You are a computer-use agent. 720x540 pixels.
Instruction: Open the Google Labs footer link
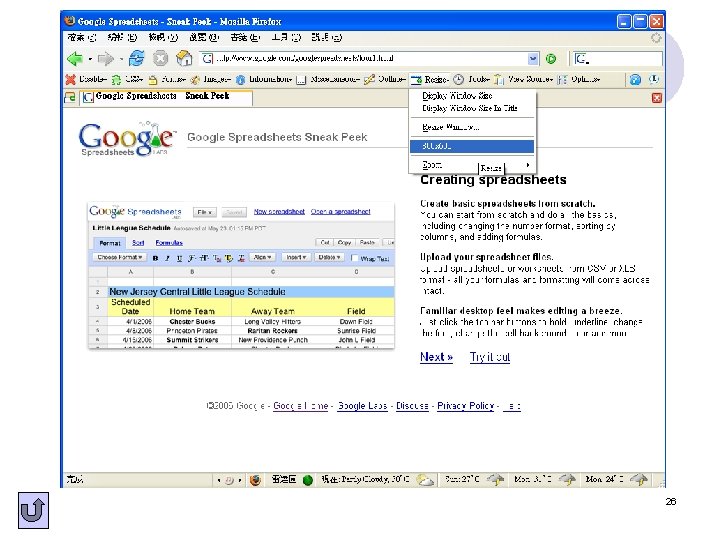tap(362, 406)
